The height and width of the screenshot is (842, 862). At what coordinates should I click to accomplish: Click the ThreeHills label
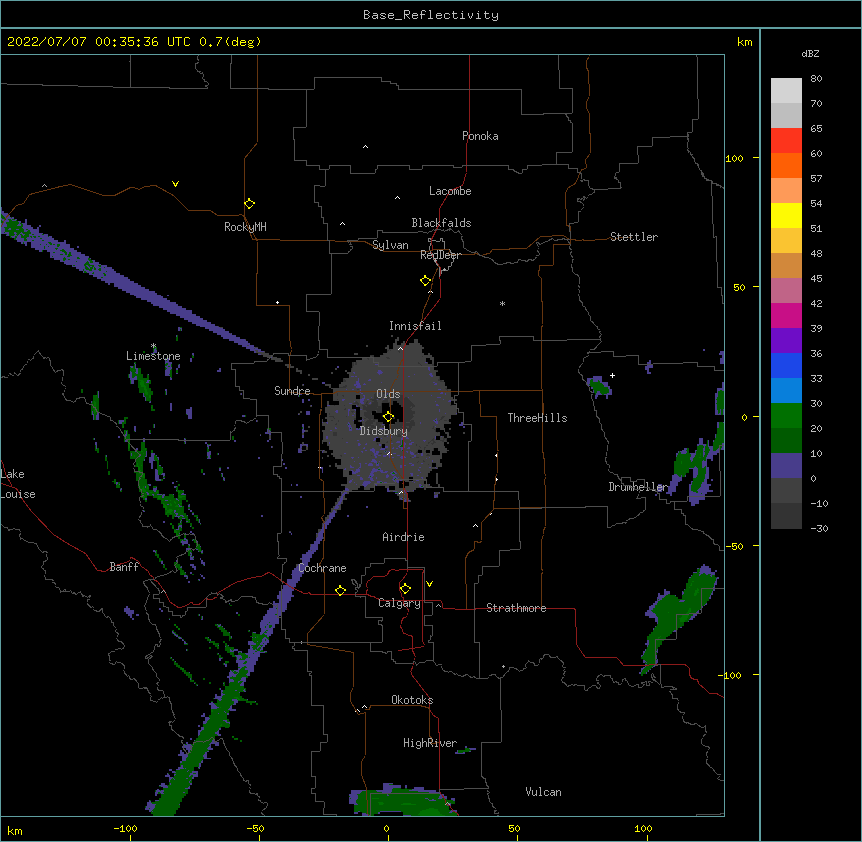537,418
